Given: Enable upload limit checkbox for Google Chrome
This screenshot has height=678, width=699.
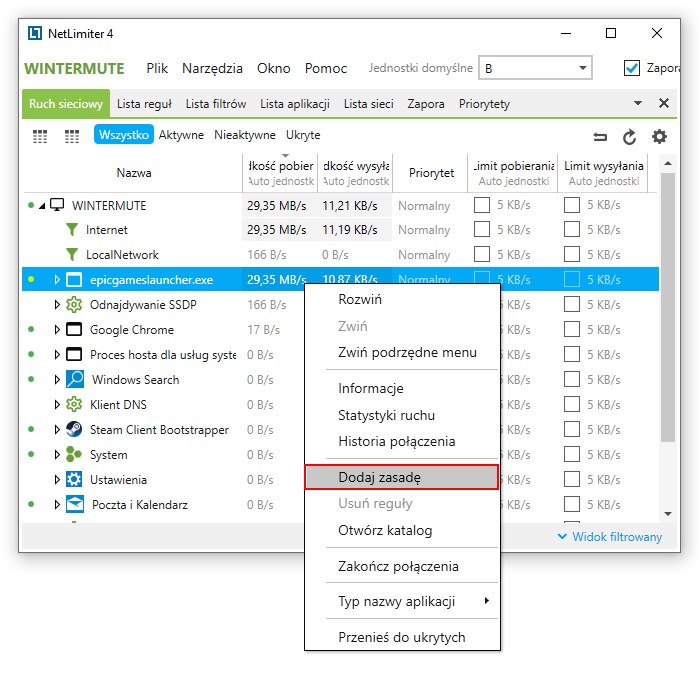Looking at the screenshot, I should click(x=572, y=329).
